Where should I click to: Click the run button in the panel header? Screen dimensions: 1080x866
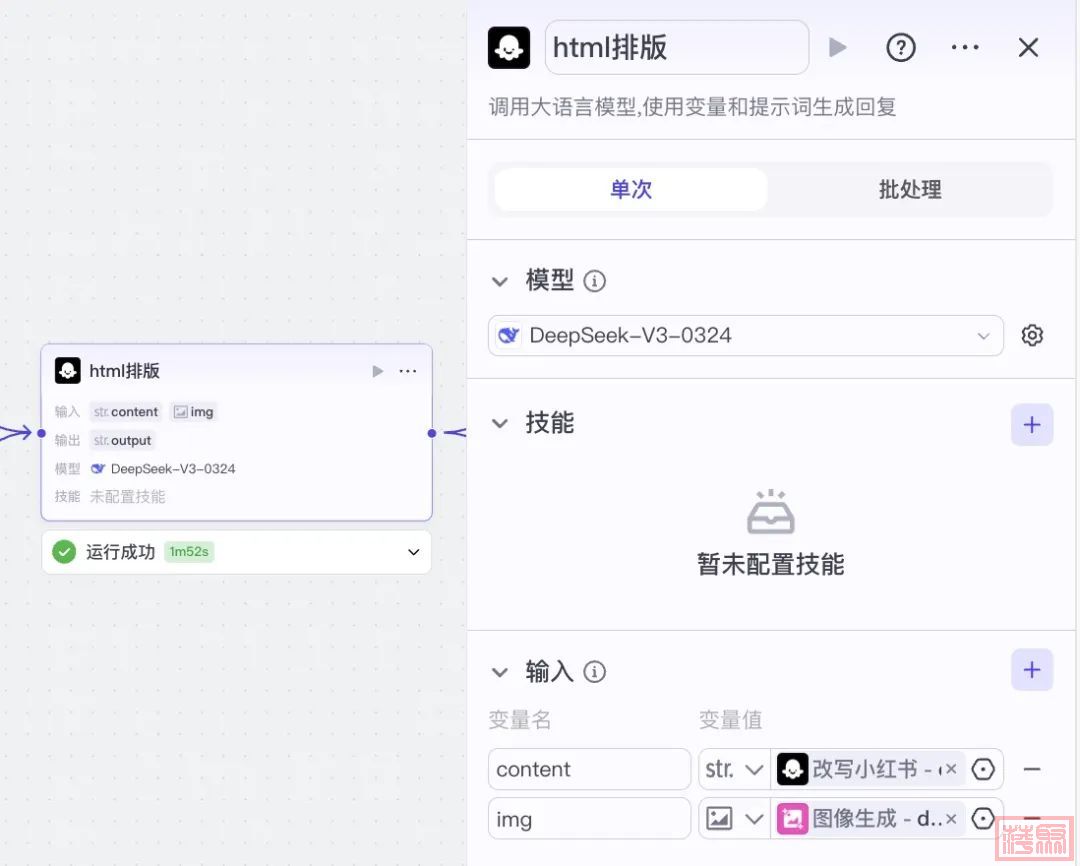[x=838, y=48]
